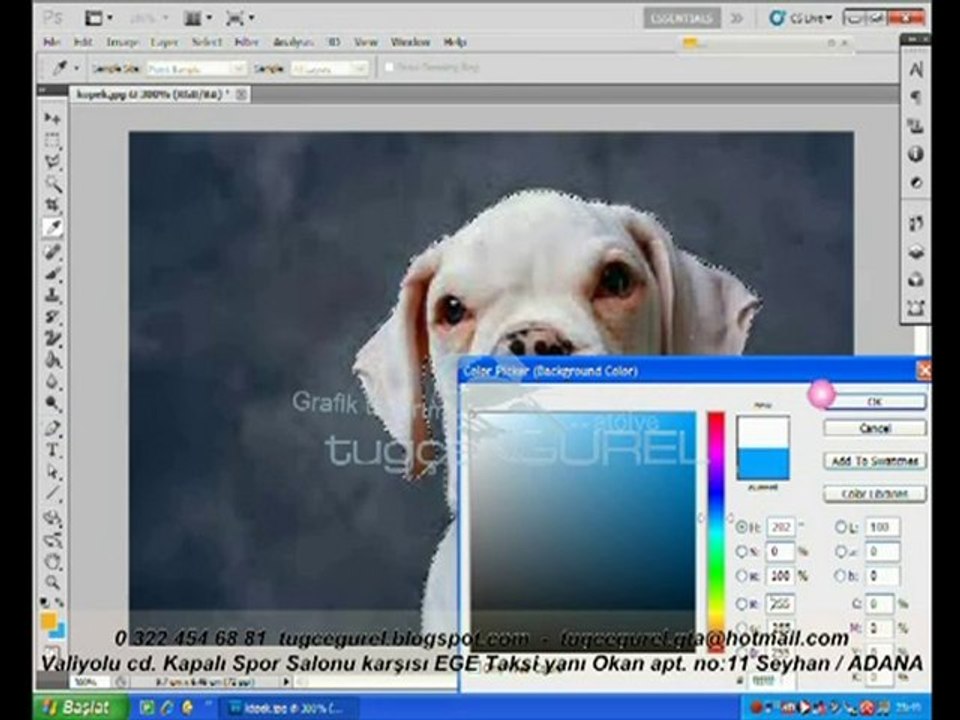This screenshot has height=720, width=960.
Task: Select the Path Selection tool
Action: coord(53,472)
